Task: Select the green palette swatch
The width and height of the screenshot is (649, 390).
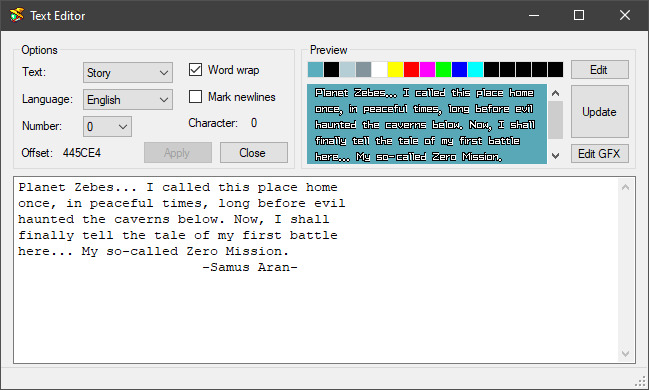Action: (x=443, y=70)
